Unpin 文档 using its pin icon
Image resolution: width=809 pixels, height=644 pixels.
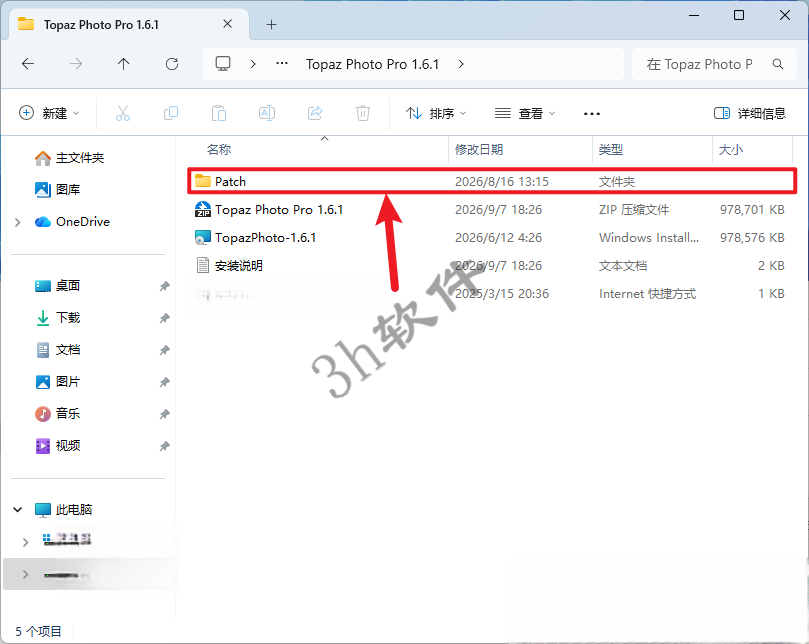[x=164, y=350]
